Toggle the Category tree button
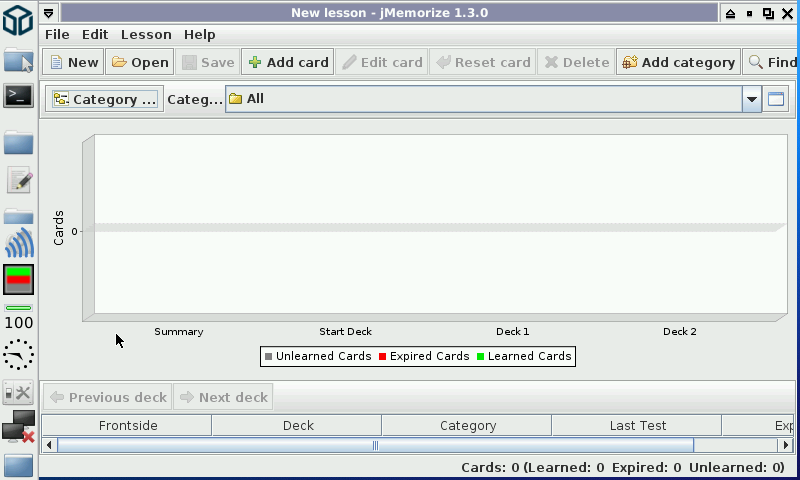This screenshot has width=800, height=480. pos(104,99)
